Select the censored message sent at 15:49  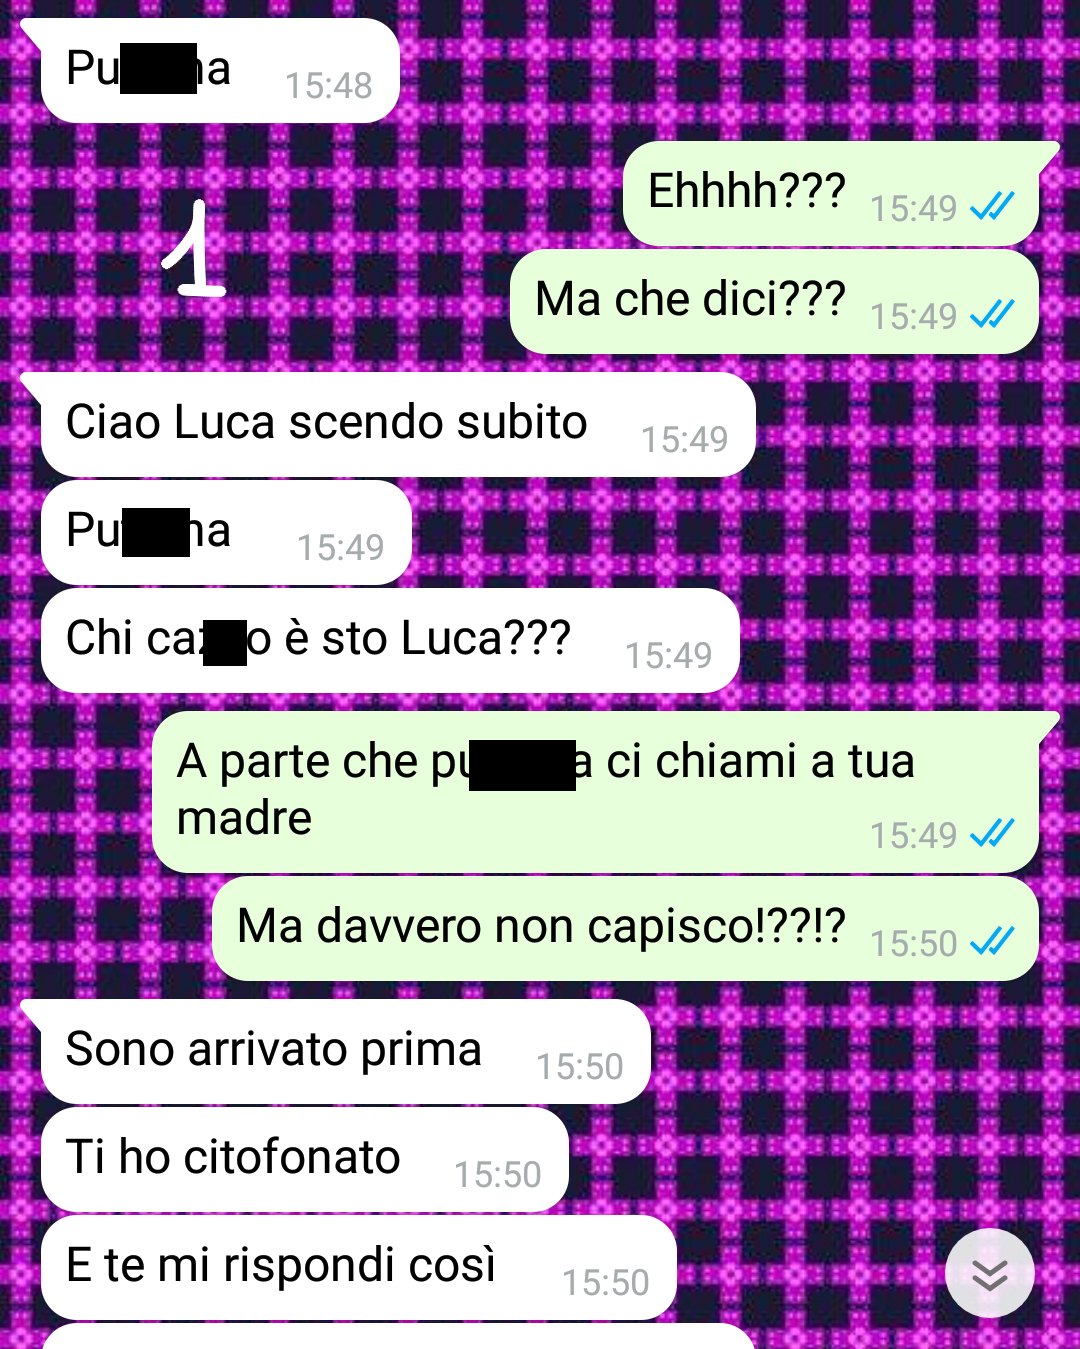[x=226, y=532]
